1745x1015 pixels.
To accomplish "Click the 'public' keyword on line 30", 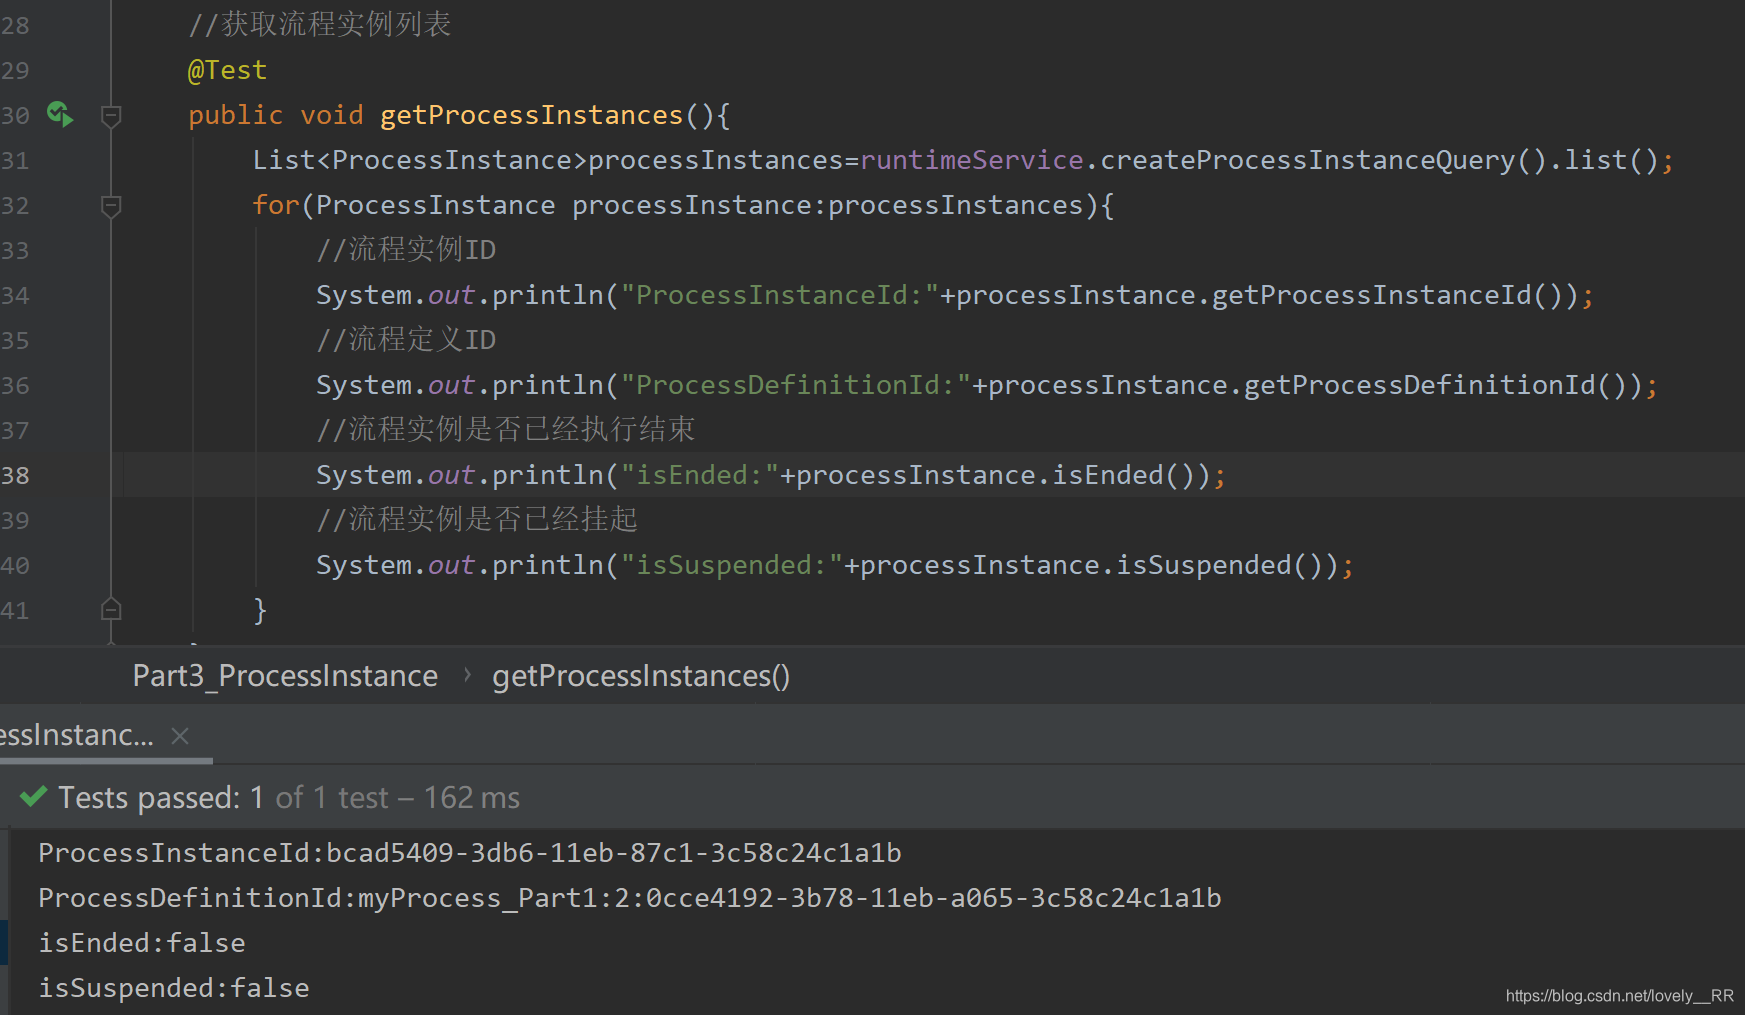I will pyautogui.click(x=236, y=115).
